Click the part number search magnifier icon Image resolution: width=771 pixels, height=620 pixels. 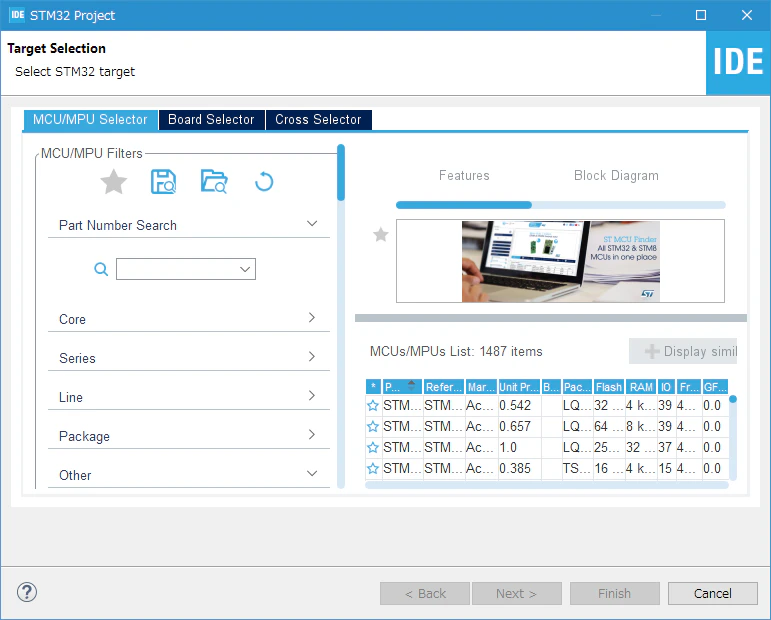101,269
